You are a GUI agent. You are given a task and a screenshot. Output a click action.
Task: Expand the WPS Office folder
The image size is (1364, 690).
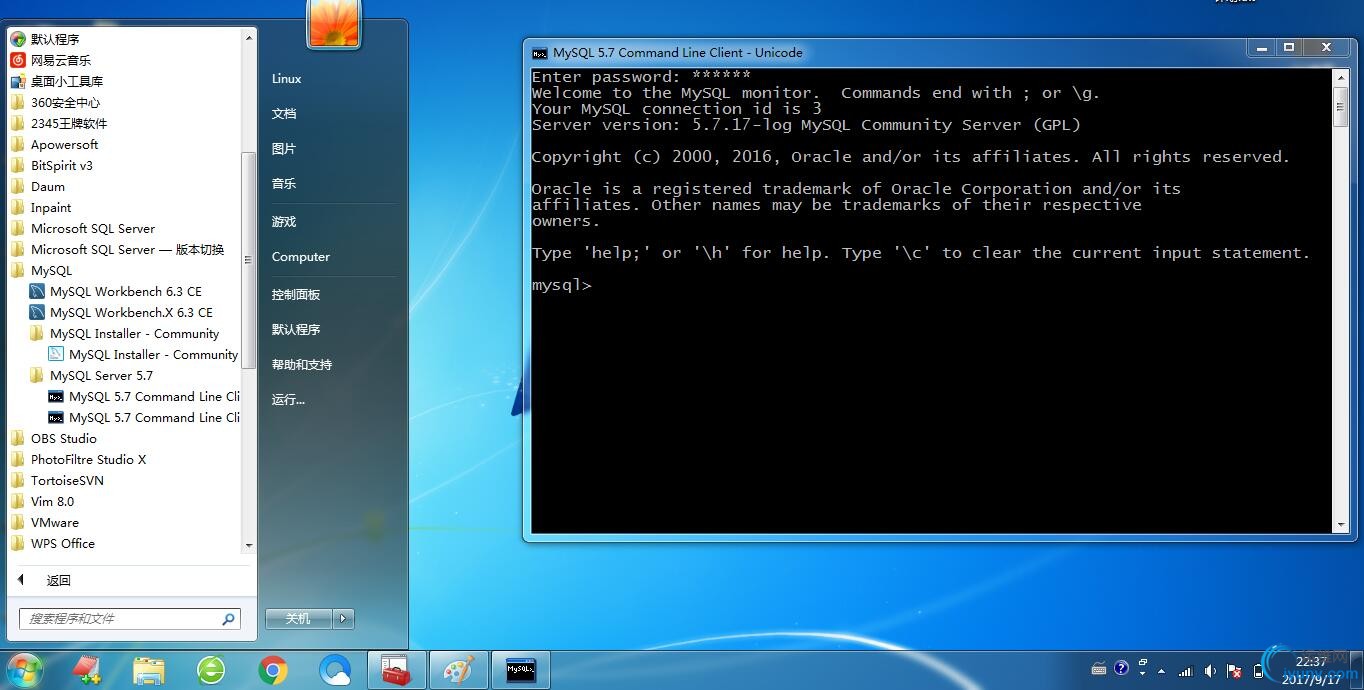(x=62, y=543)
